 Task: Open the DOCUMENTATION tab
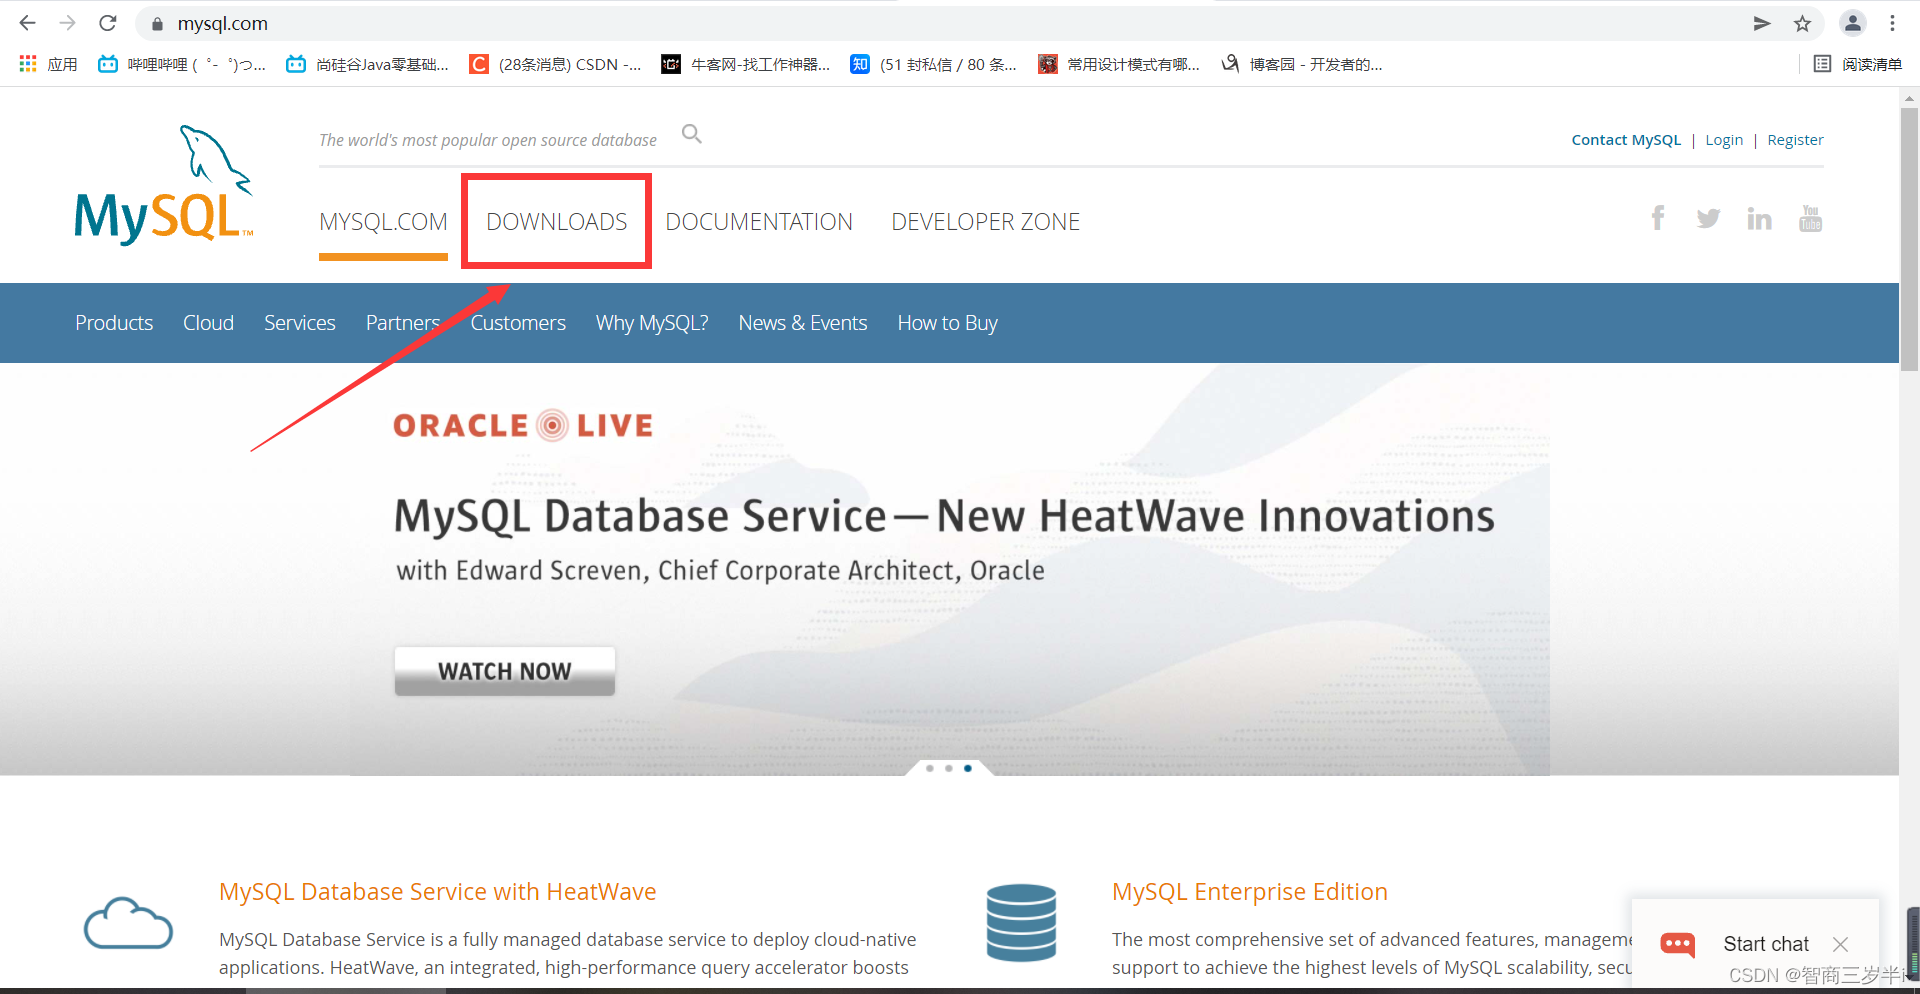(x=759, y=221)
